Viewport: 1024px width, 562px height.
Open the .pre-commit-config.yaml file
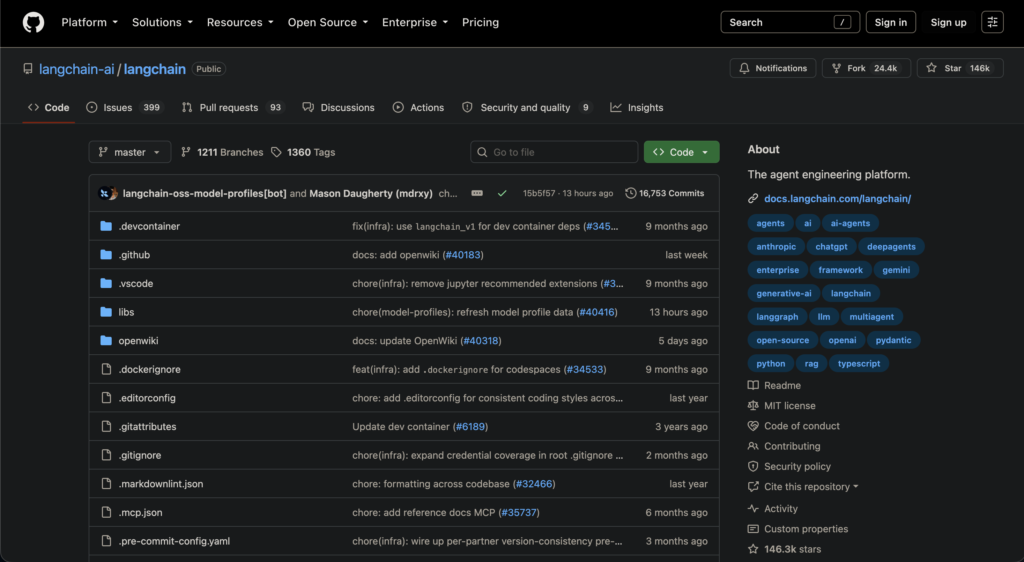point(174,541)
